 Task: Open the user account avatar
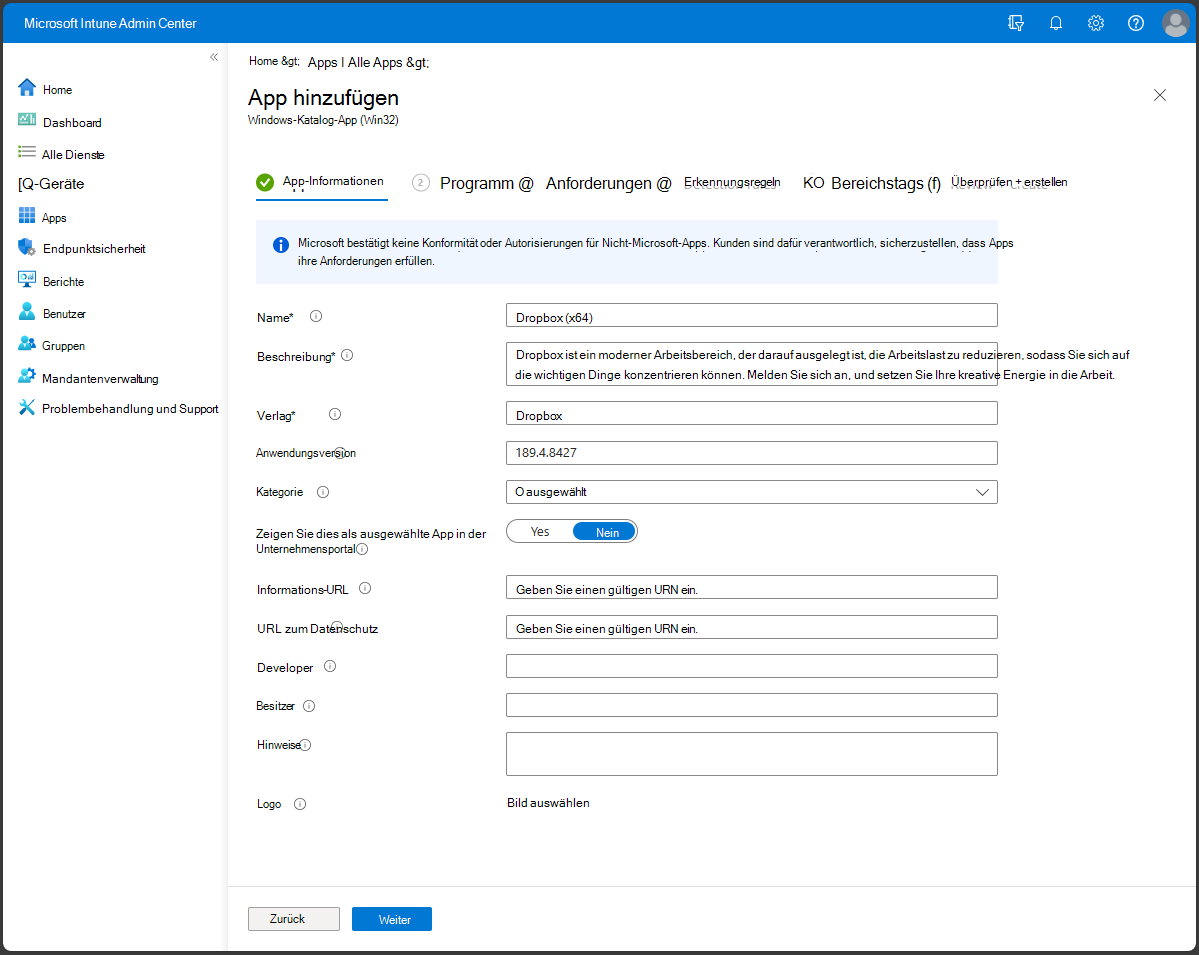(x=1176, y=23)
